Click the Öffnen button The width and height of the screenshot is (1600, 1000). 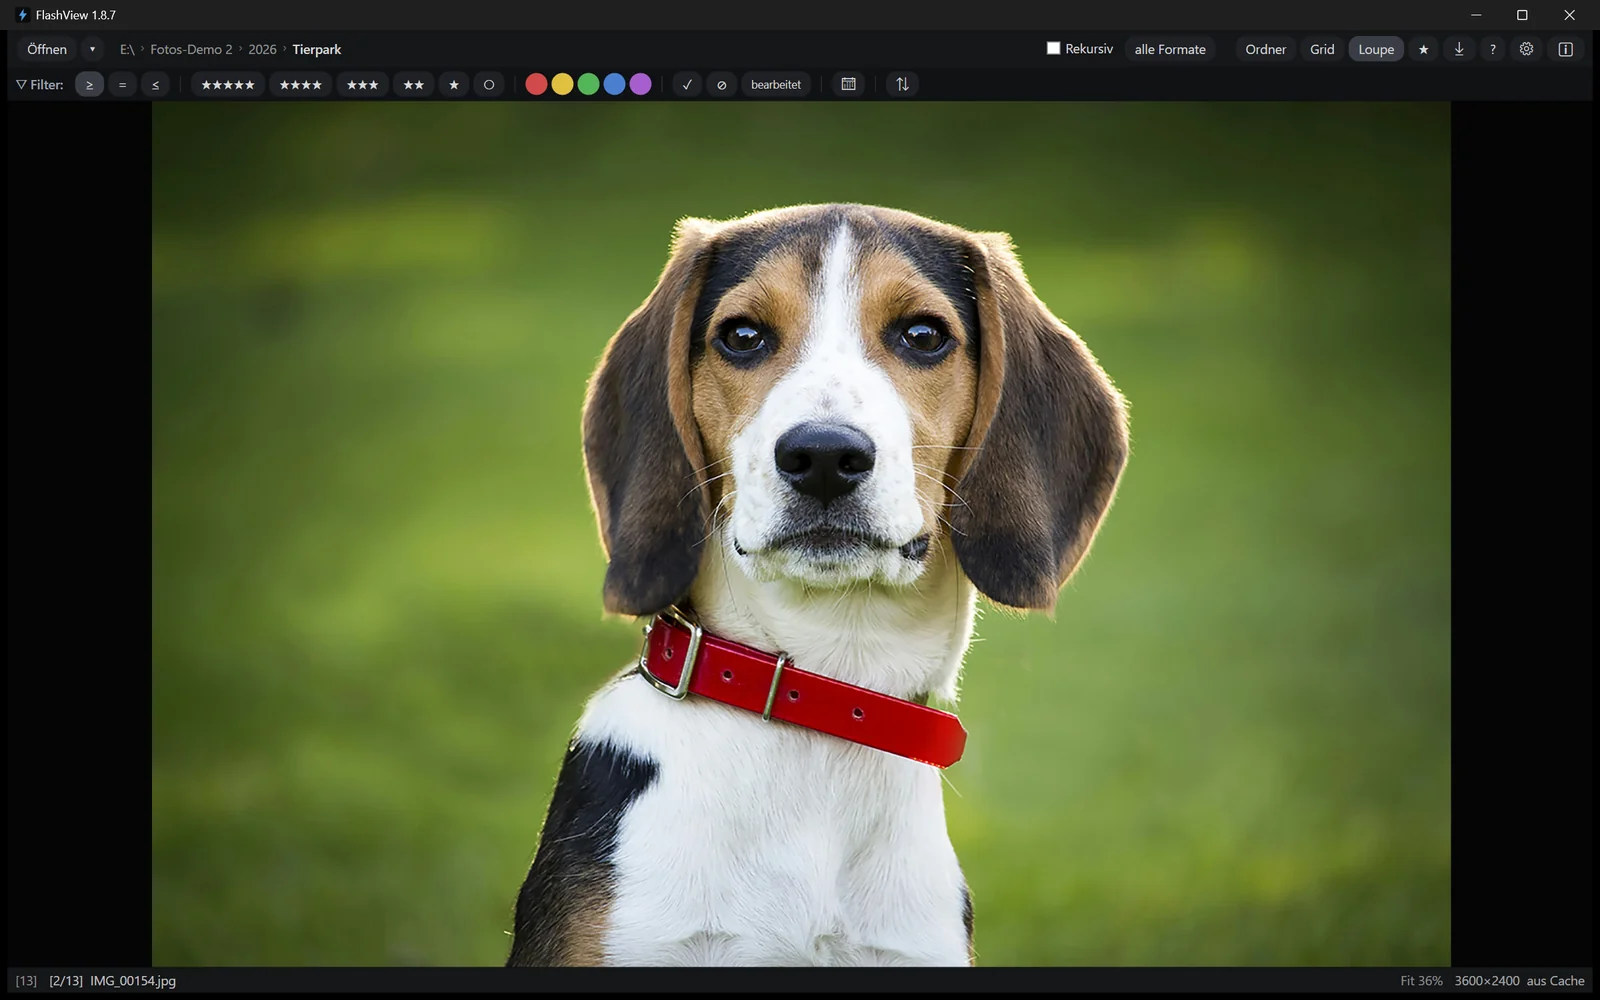47,49
